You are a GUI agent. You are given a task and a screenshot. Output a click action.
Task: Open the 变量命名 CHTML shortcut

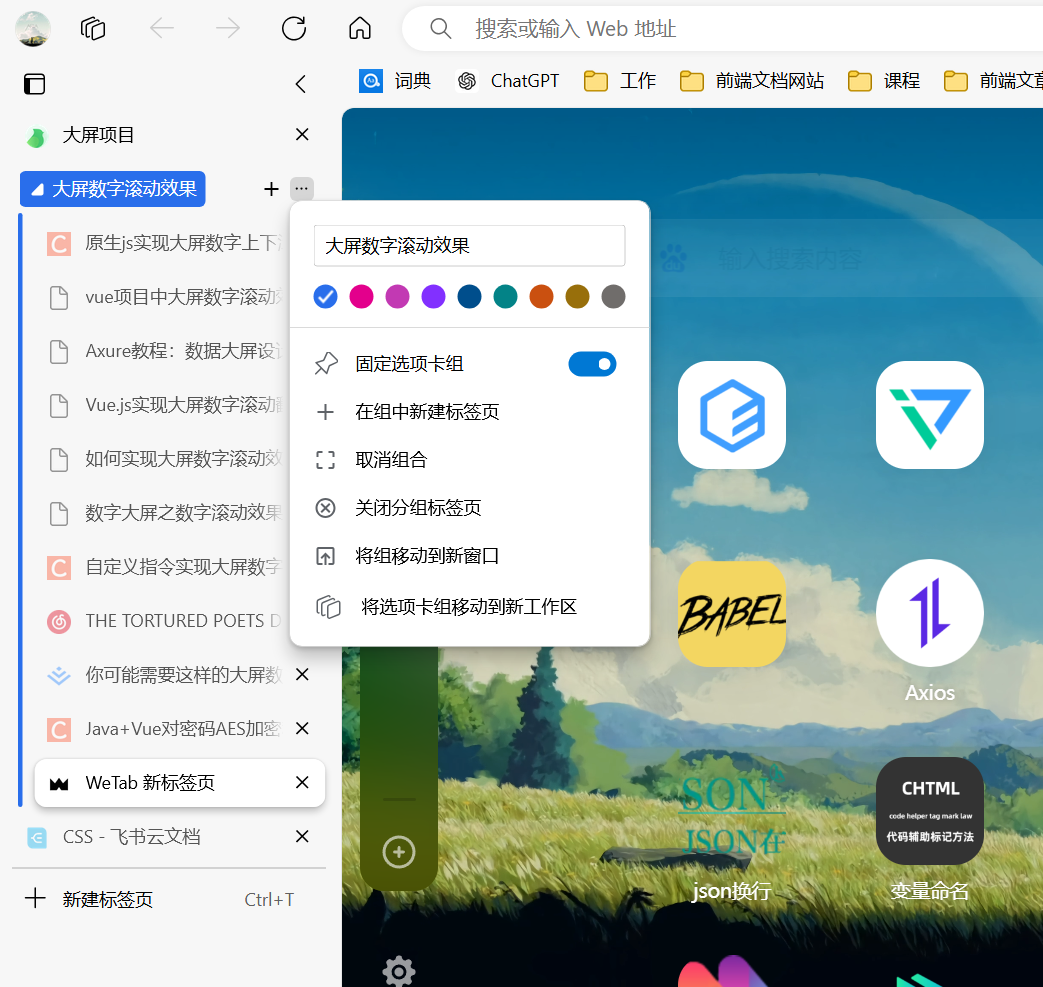(x=929, y=810)
